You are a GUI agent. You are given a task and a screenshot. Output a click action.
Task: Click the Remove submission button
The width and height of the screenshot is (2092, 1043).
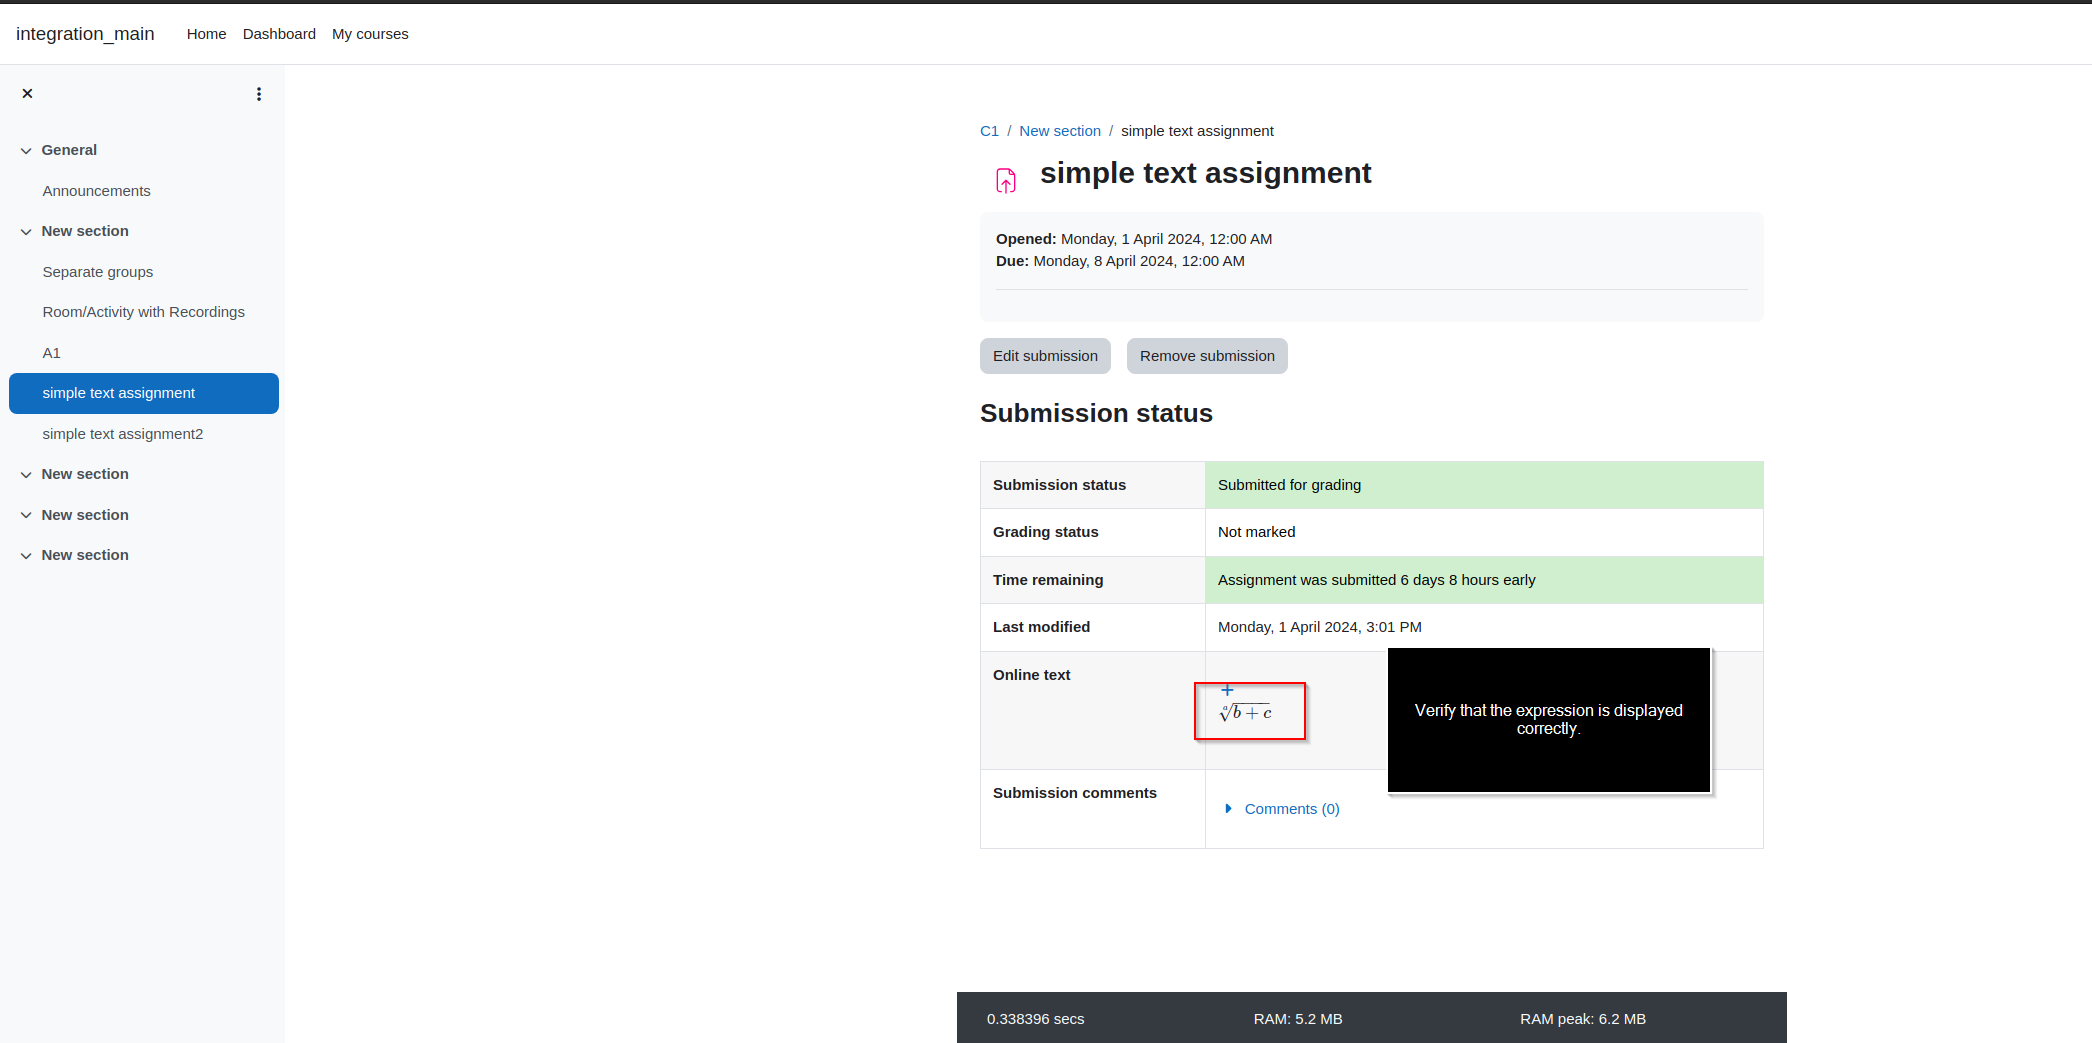1207,356
